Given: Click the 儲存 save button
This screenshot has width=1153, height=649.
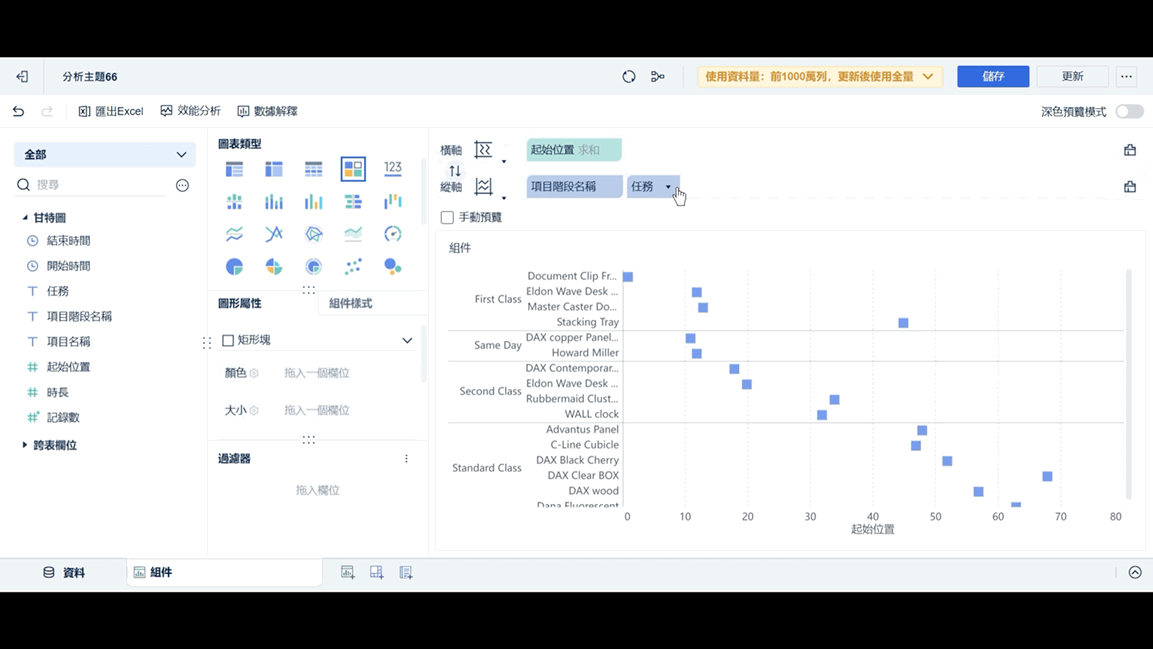Looking at the screenshot, I should 992,76.
